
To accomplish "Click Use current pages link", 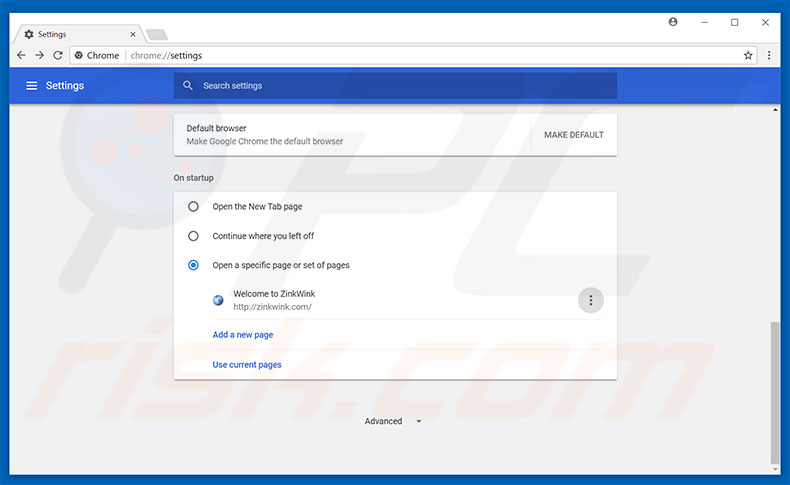I will point(247,365).
